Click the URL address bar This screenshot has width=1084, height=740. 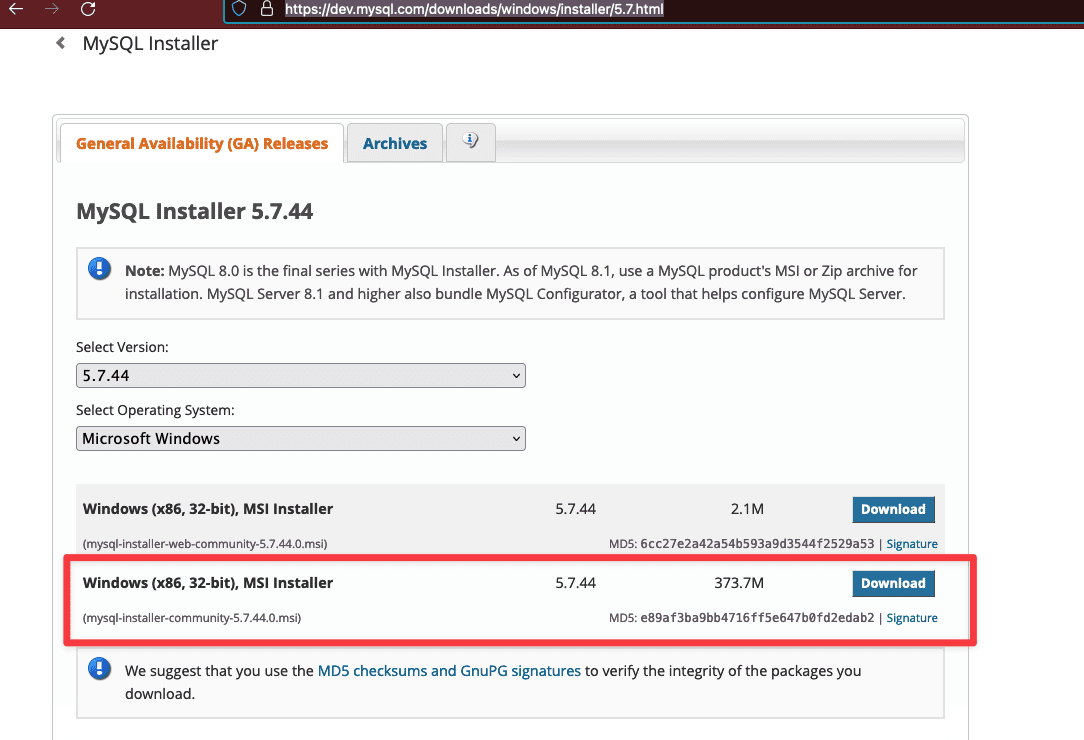point(474,9)
